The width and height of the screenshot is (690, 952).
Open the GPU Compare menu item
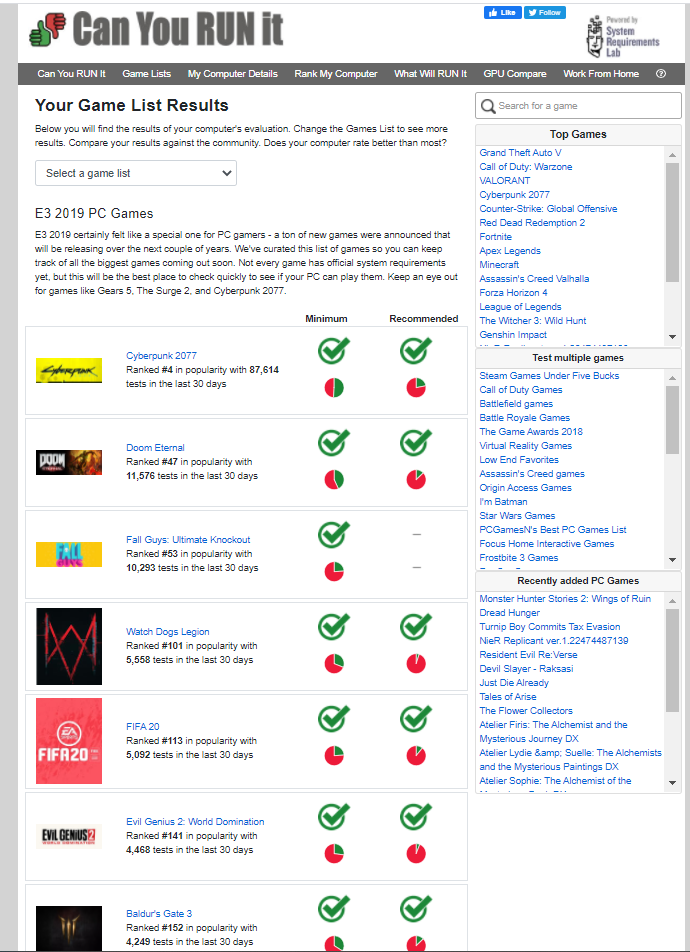pyautogui.click(x=515, y=74)
